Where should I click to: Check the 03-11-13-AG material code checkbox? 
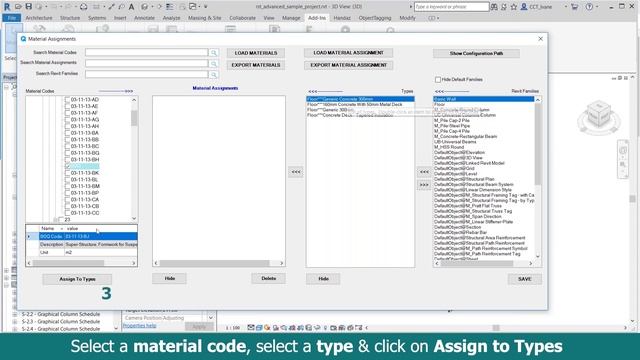click(67, 120)
